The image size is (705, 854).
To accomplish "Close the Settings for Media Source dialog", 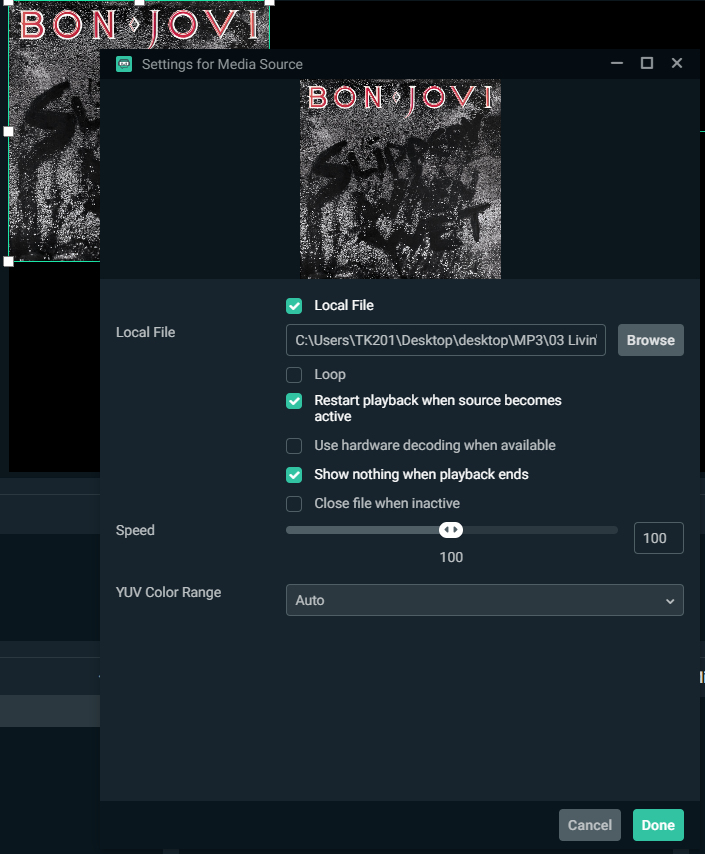I will coord(677,63).
